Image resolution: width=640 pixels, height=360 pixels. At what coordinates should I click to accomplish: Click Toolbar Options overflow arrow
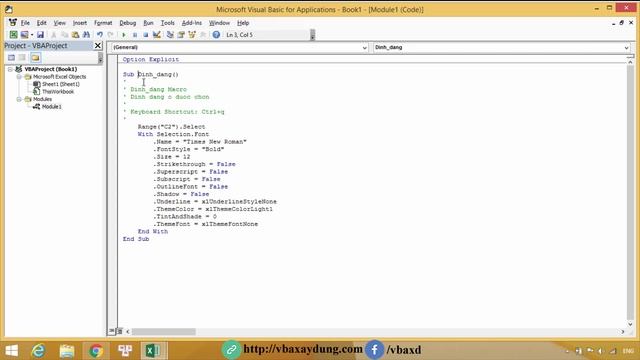point(313,35)
